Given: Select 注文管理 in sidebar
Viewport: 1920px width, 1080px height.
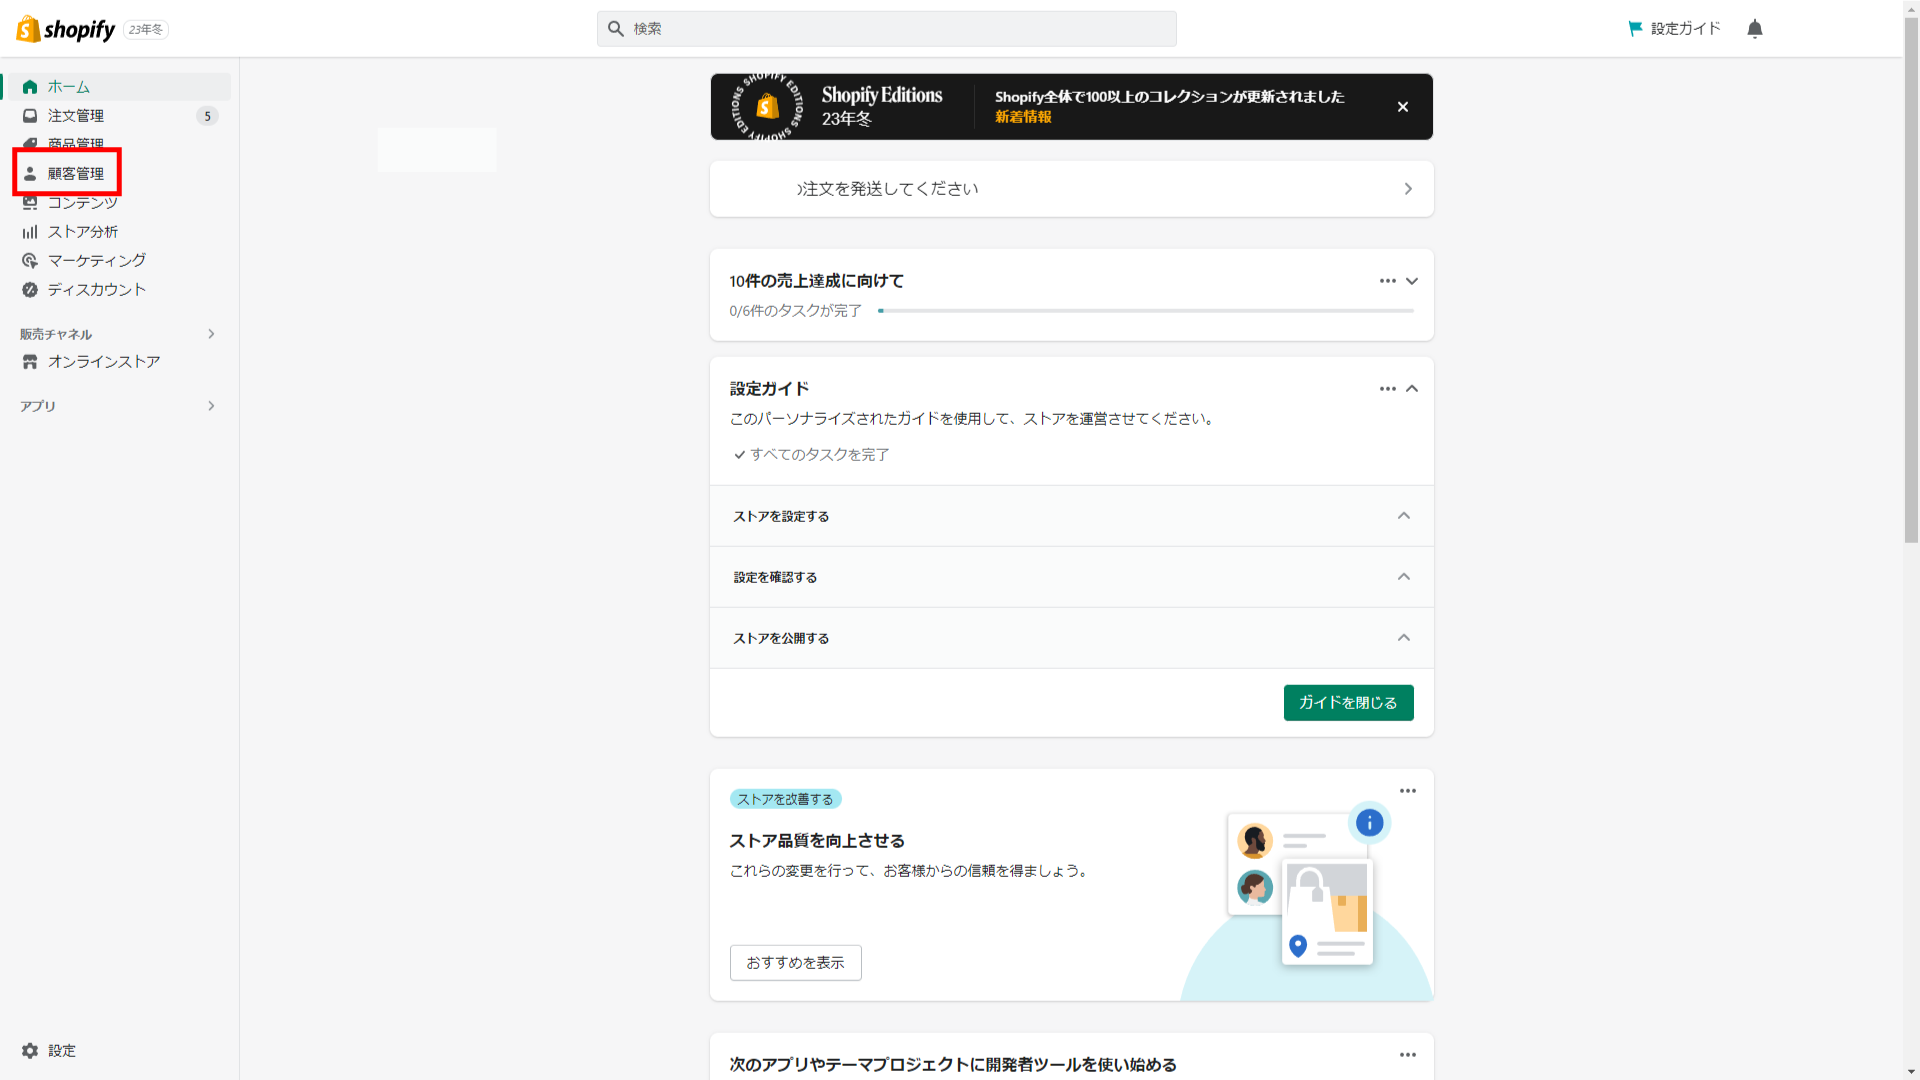Looking at the screenshot, I should tap(76, 116).
